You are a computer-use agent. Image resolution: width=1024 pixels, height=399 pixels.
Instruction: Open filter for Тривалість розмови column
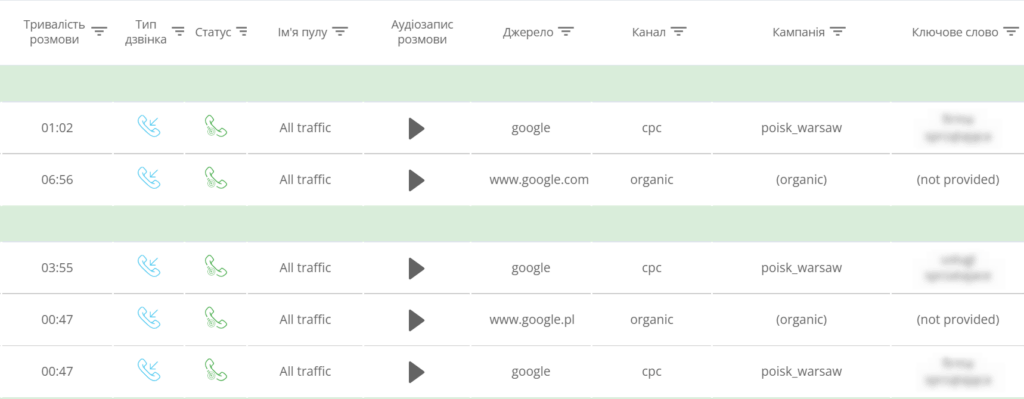click(99, 32)
